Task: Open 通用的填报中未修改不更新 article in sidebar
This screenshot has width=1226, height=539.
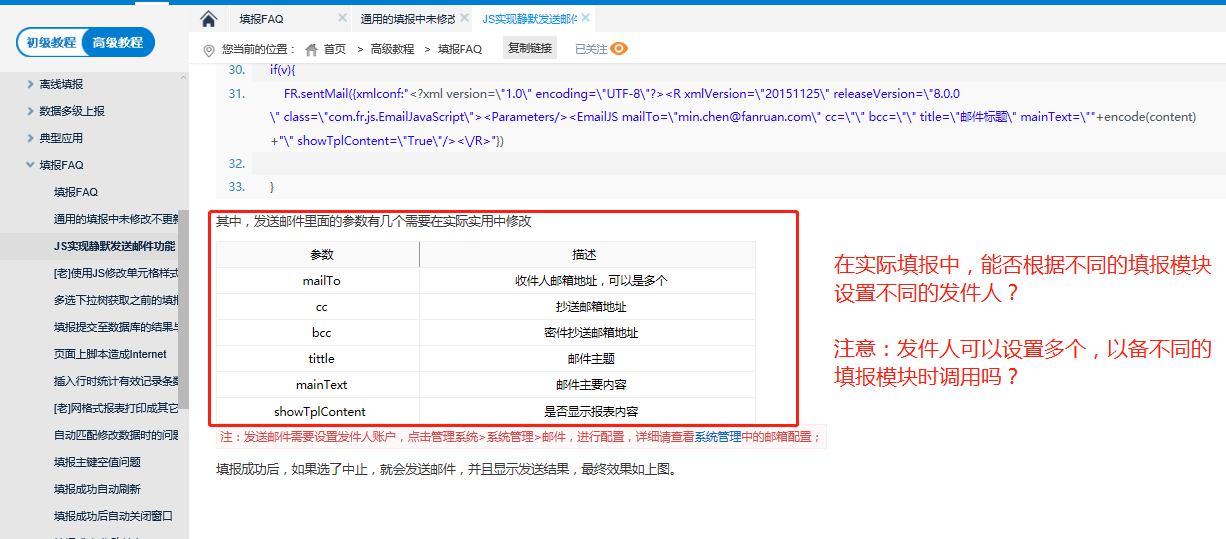Action: (116, 219)
